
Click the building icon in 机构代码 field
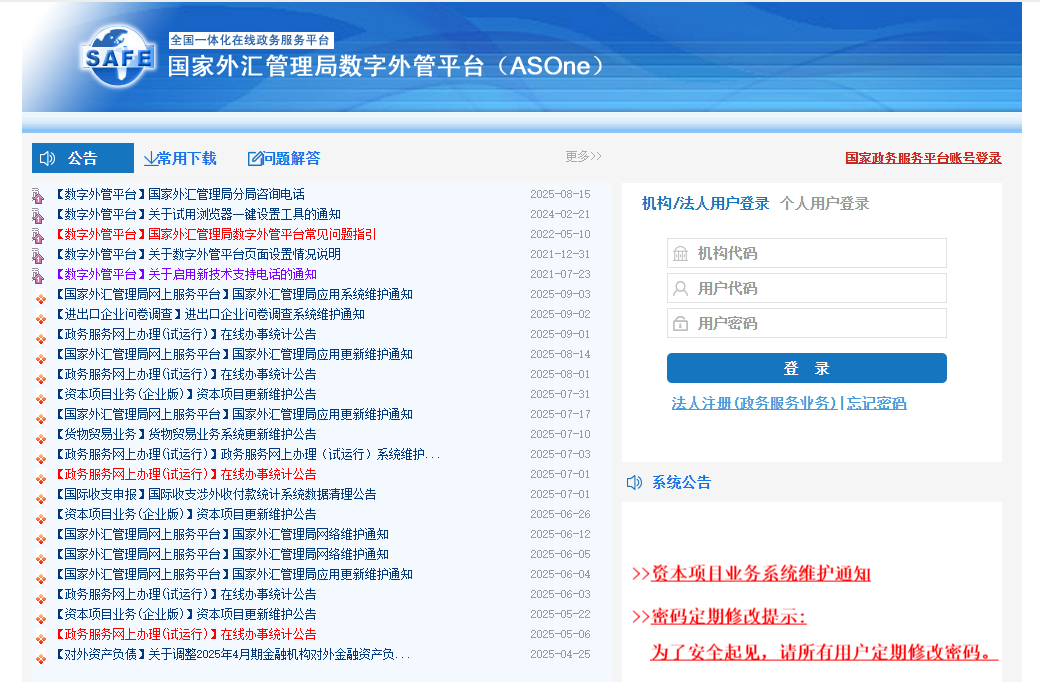681,253
